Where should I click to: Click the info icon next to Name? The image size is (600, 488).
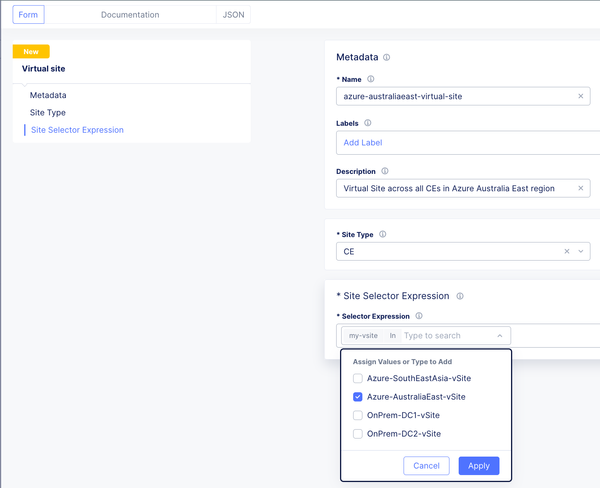coord(371,79)
